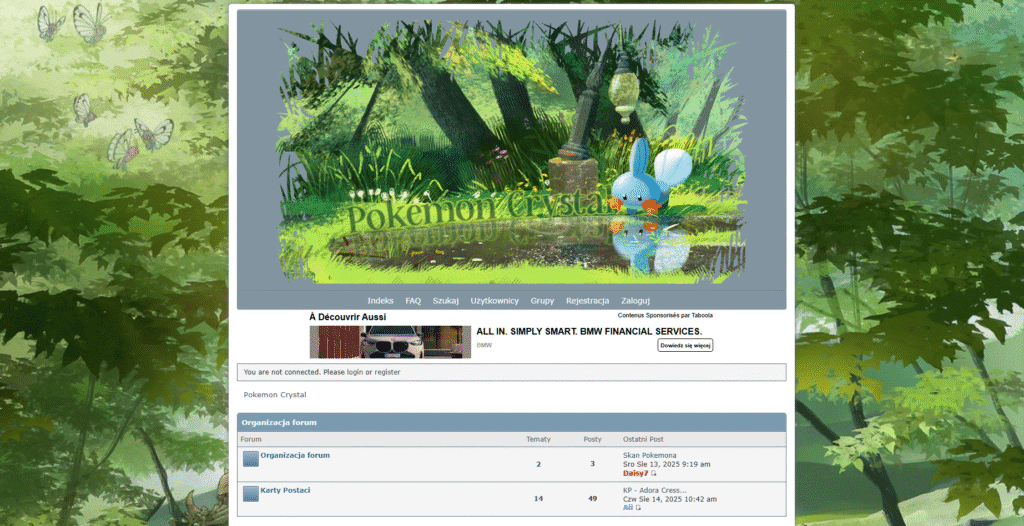Open the Organizacja forum status icon
Viewport: 1024px width, 526px height.
click(x=251, y=459)
